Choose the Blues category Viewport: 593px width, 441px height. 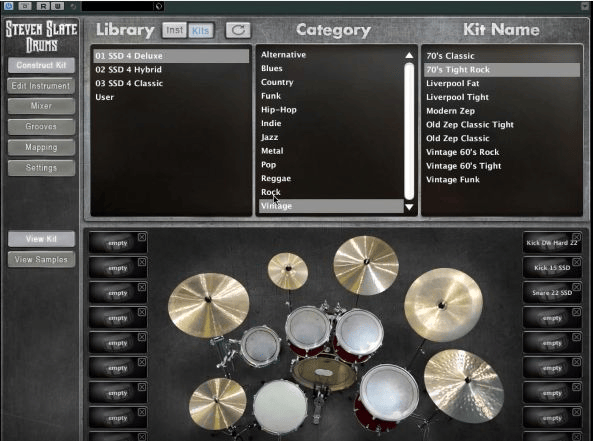(x=331, y=68)
